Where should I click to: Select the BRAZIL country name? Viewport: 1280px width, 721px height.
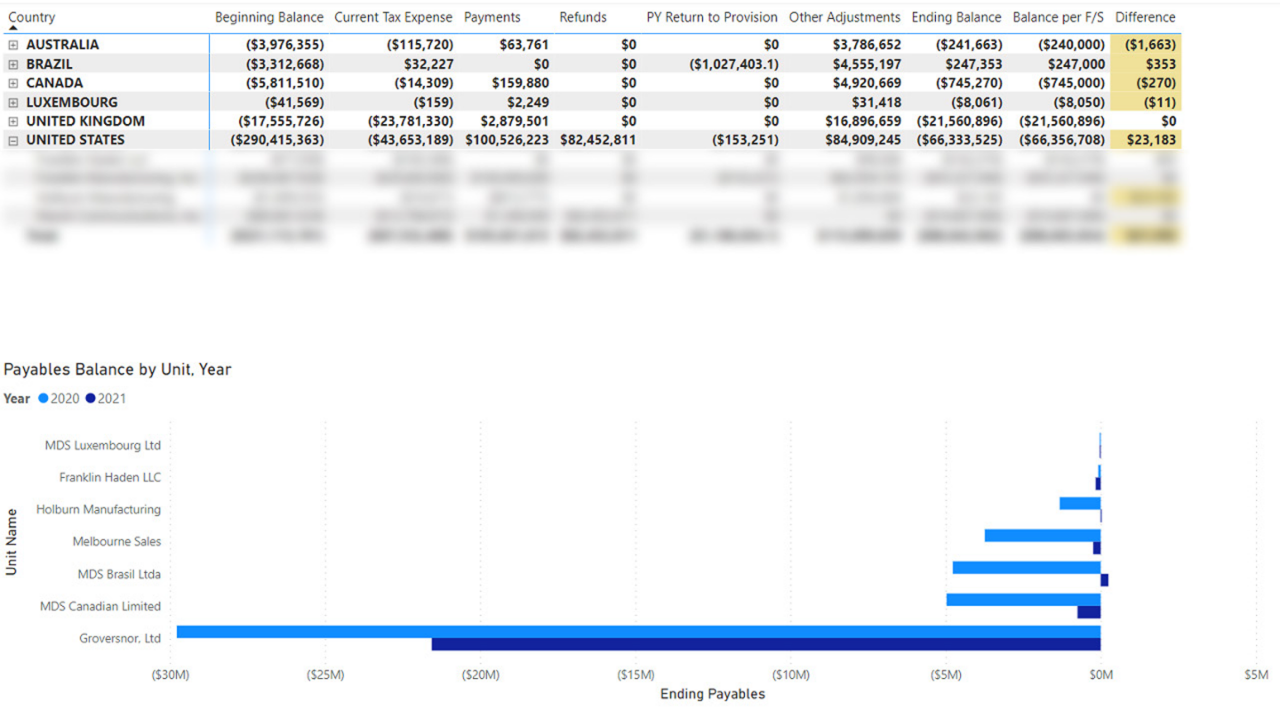pos(49,64)
